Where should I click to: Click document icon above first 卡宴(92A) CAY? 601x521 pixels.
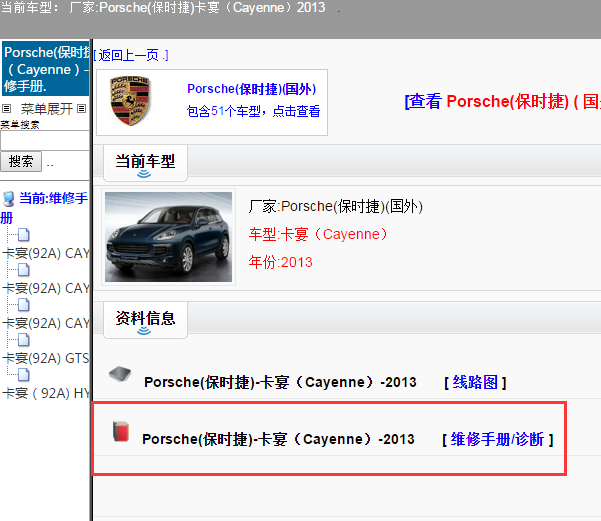24,235
